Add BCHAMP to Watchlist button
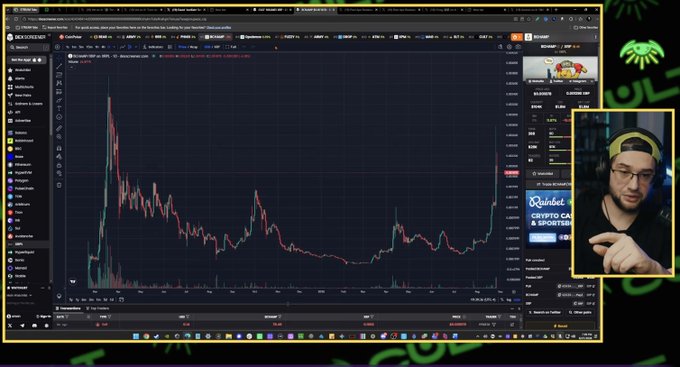Screen dimensions: 680x367 pyautogui.click(x=543, y=174)
